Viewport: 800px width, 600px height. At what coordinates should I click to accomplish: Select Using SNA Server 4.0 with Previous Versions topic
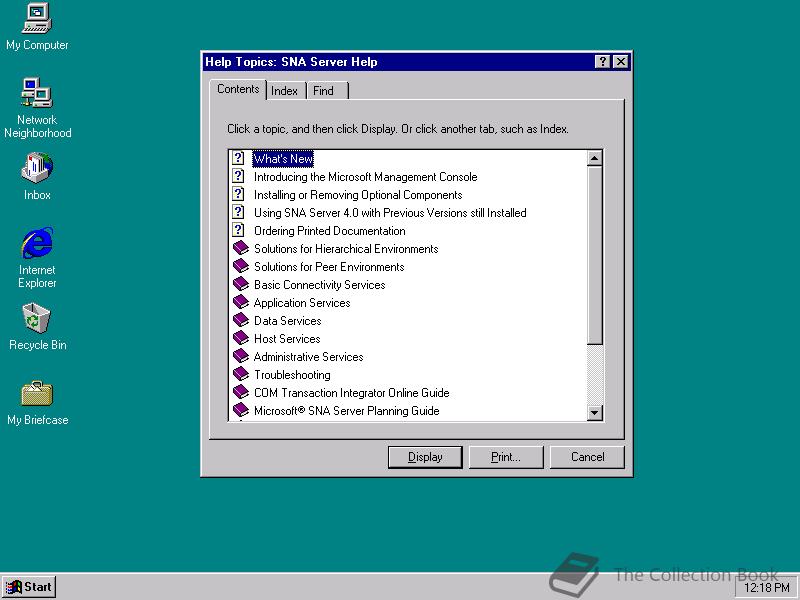point(390,212)
